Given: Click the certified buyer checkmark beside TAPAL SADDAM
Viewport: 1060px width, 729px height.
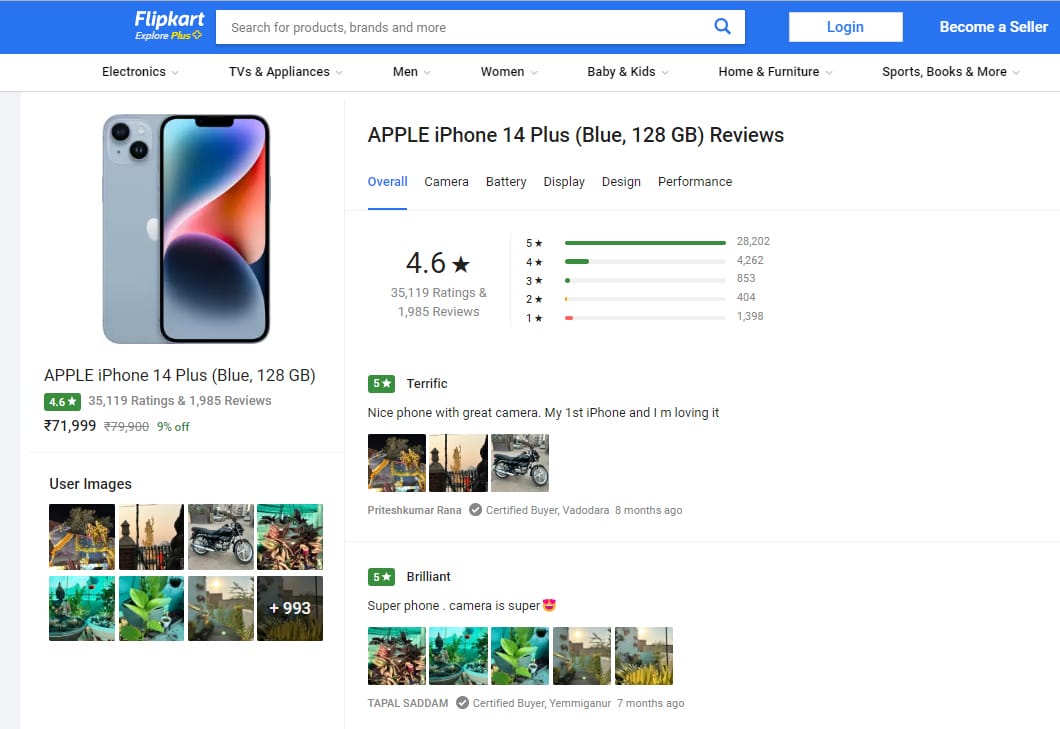Looking at the screenshot, I should [462, 703].
